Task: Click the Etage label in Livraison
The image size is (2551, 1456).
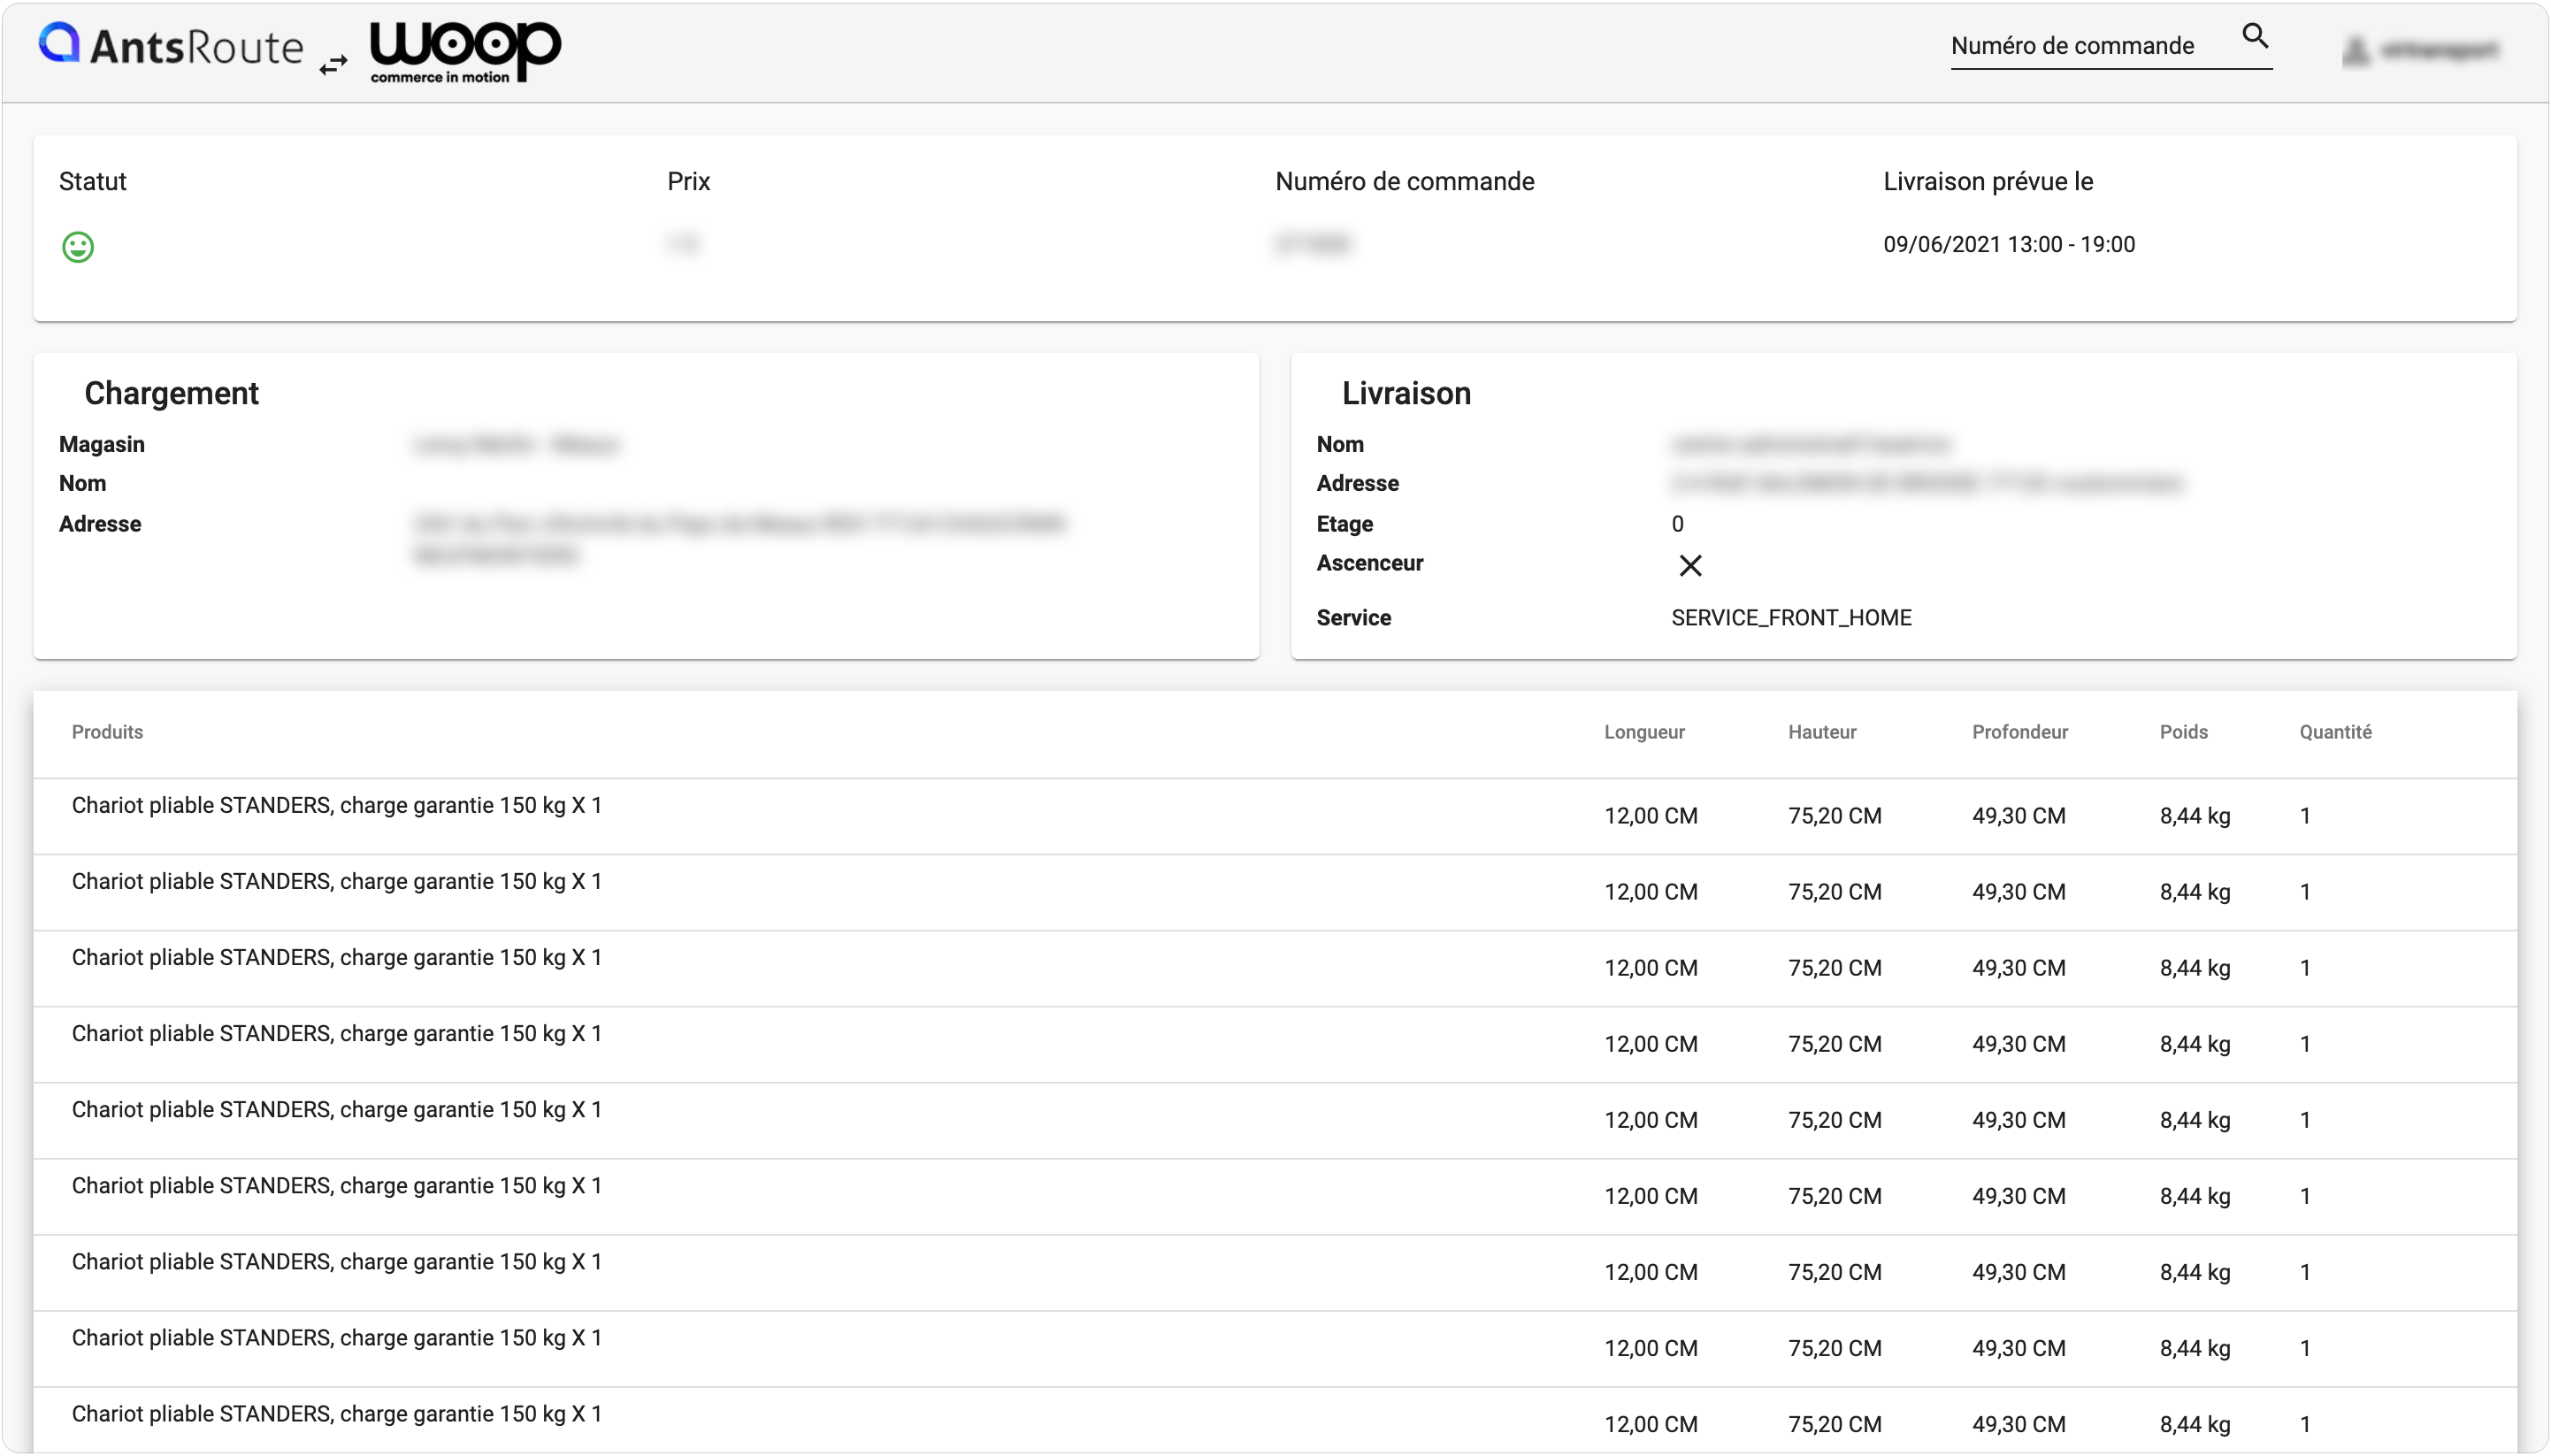Action: (x=1344, y=524)
